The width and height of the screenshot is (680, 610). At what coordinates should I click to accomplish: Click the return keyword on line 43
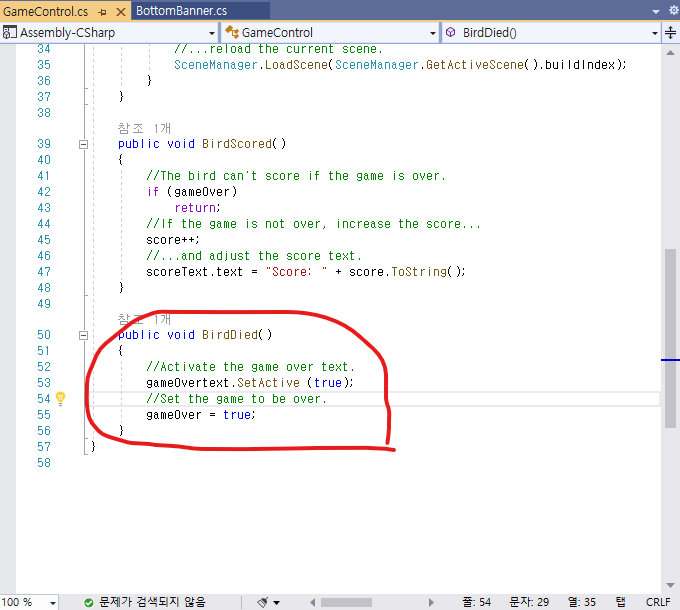click(x=195, y=208)
